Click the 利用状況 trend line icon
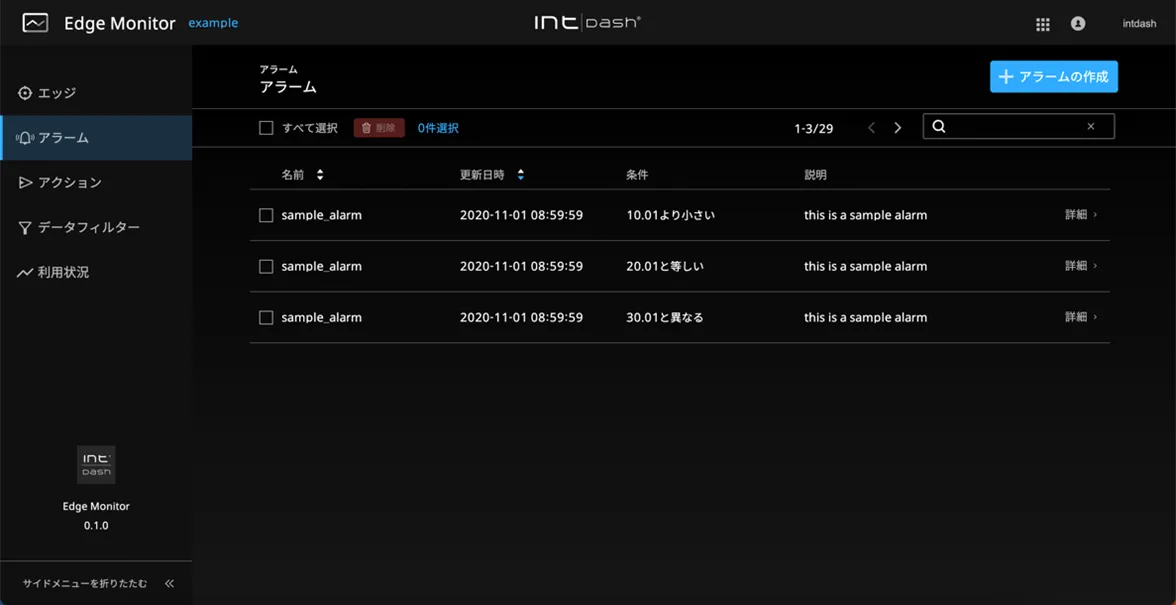1176x605 pixels. 25,273
